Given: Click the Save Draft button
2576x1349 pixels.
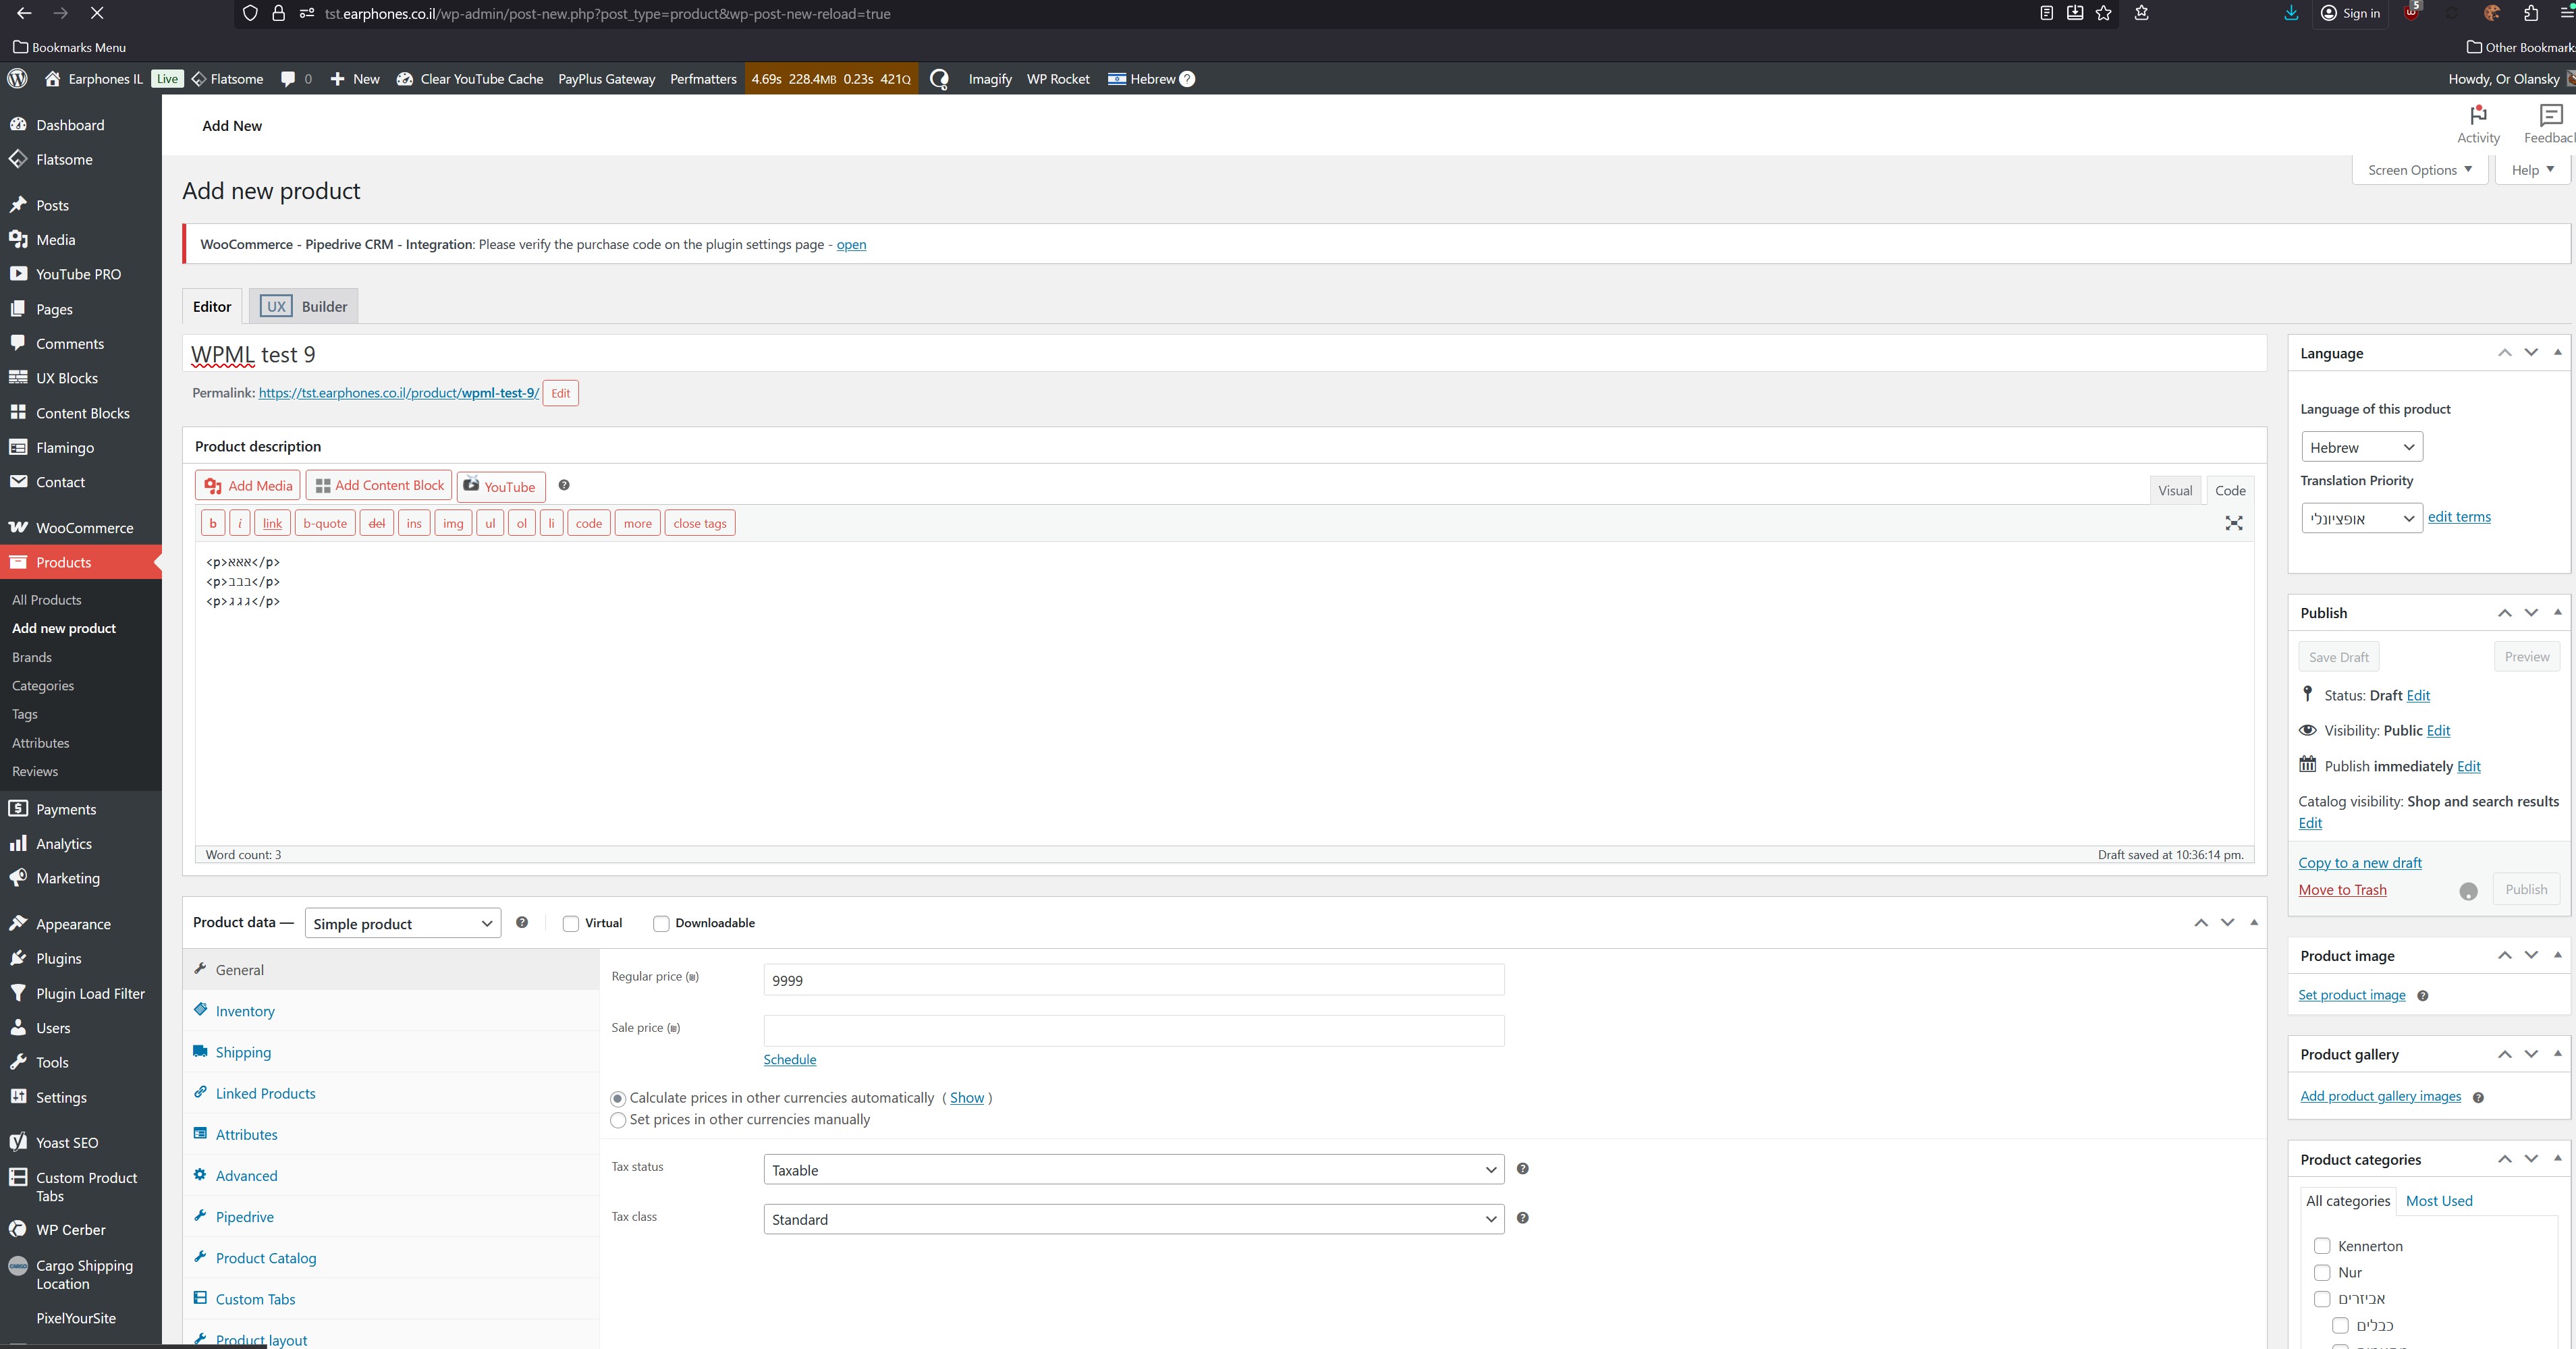Looking at the screenshot, I should pos(2338,657).
